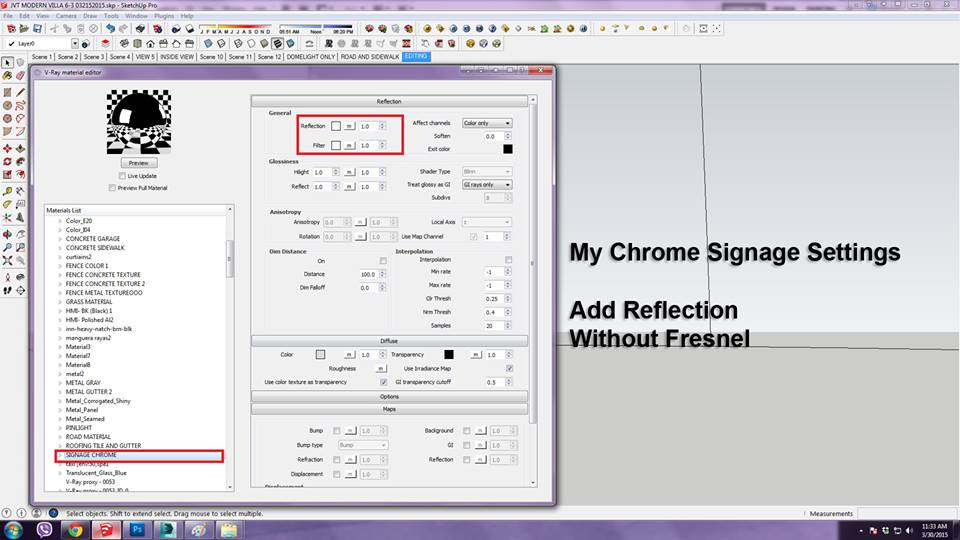Select the Line pencil tool
The image size is (960, 540).
(x=20, y=92)
